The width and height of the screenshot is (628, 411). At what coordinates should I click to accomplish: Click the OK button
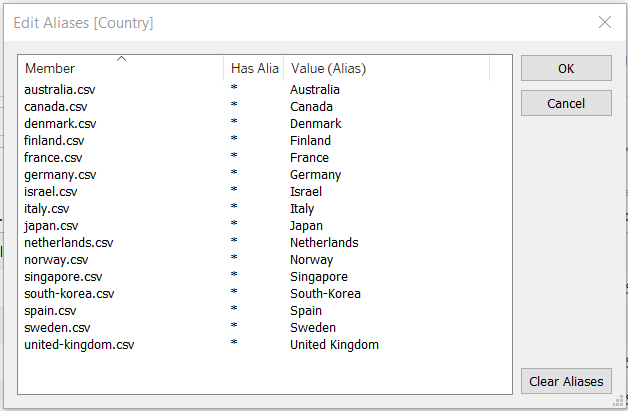(x=566, y=68)
